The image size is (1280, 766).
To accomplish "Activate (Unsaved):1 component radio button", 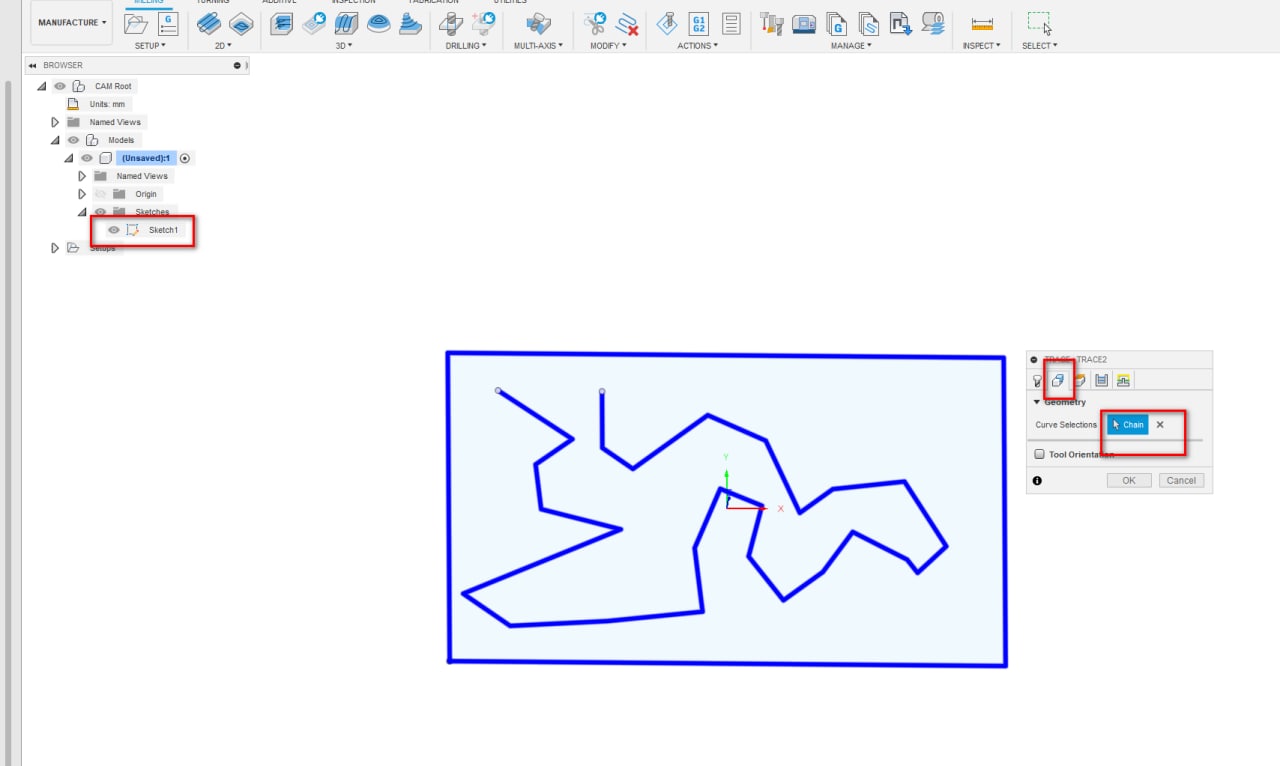I will [185, 158].
